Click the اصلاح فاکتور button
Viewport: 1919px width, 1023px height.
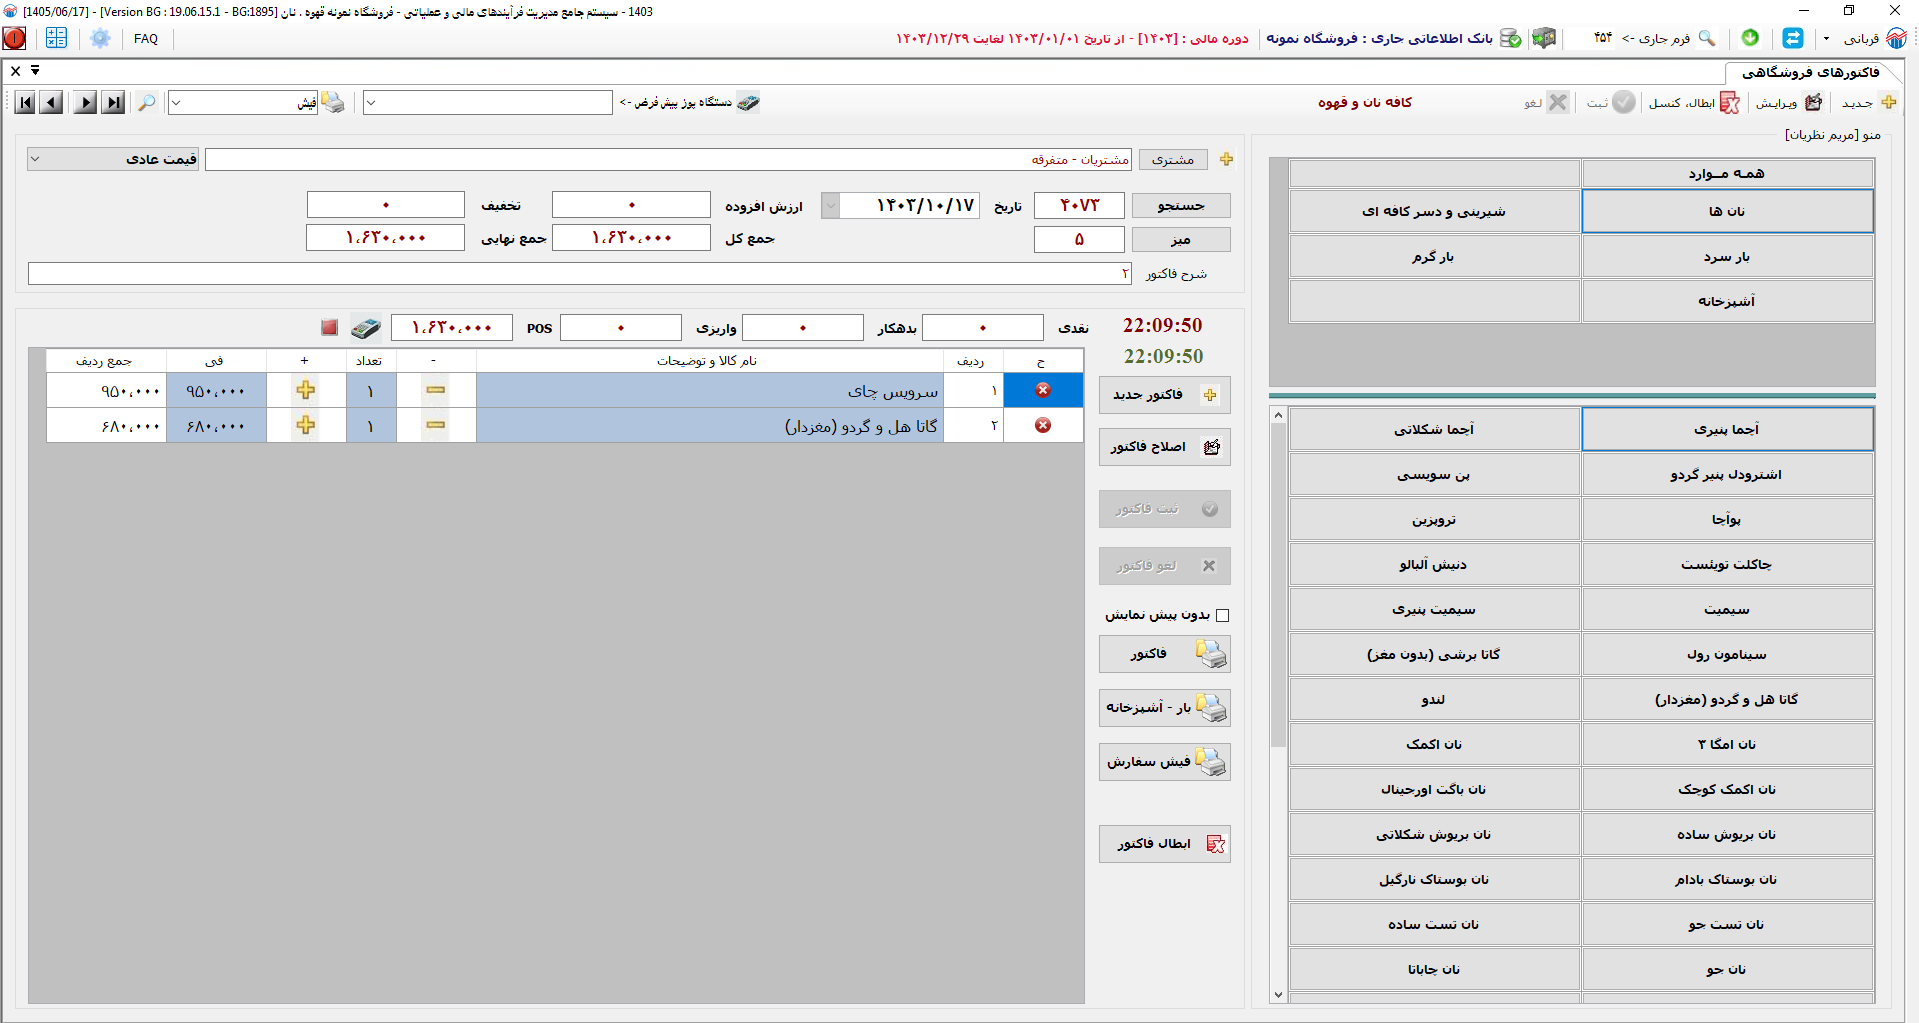point(1164,447)
